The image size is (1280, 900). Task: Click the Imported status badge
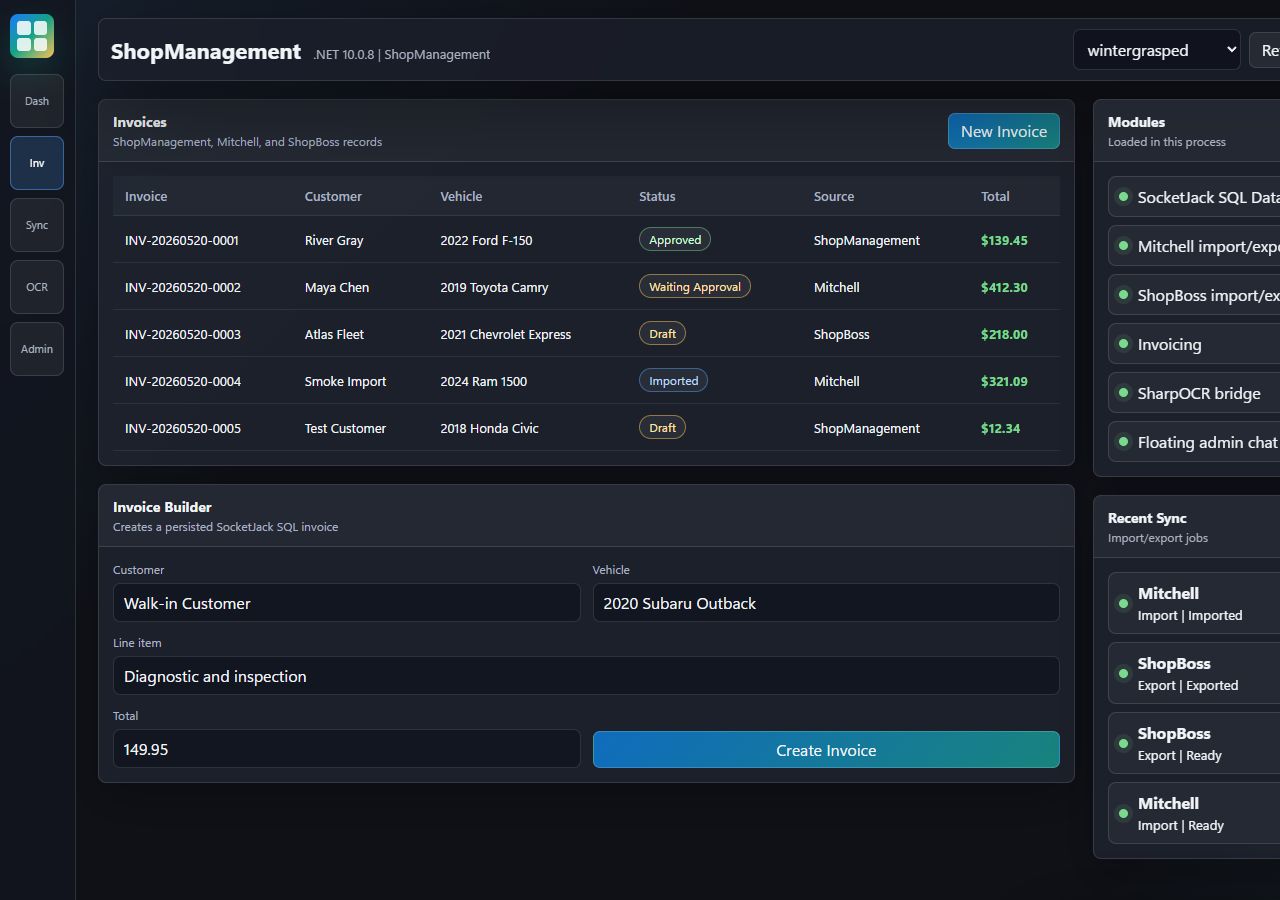673,381
